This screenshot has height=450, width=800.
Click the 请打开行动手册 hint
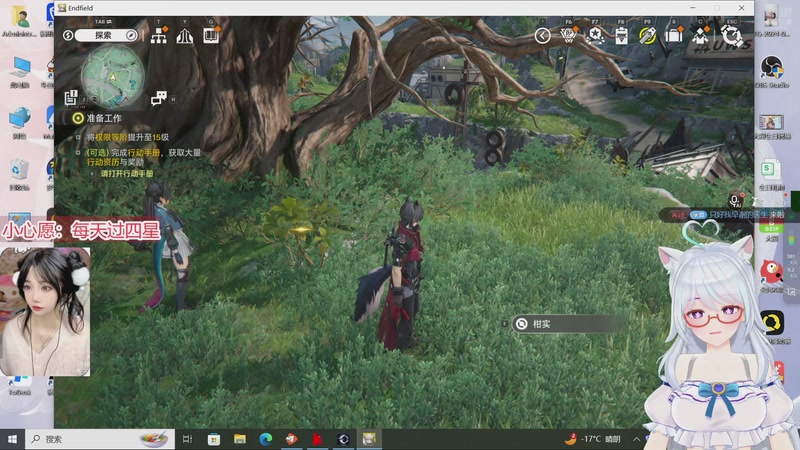[127, 173]
